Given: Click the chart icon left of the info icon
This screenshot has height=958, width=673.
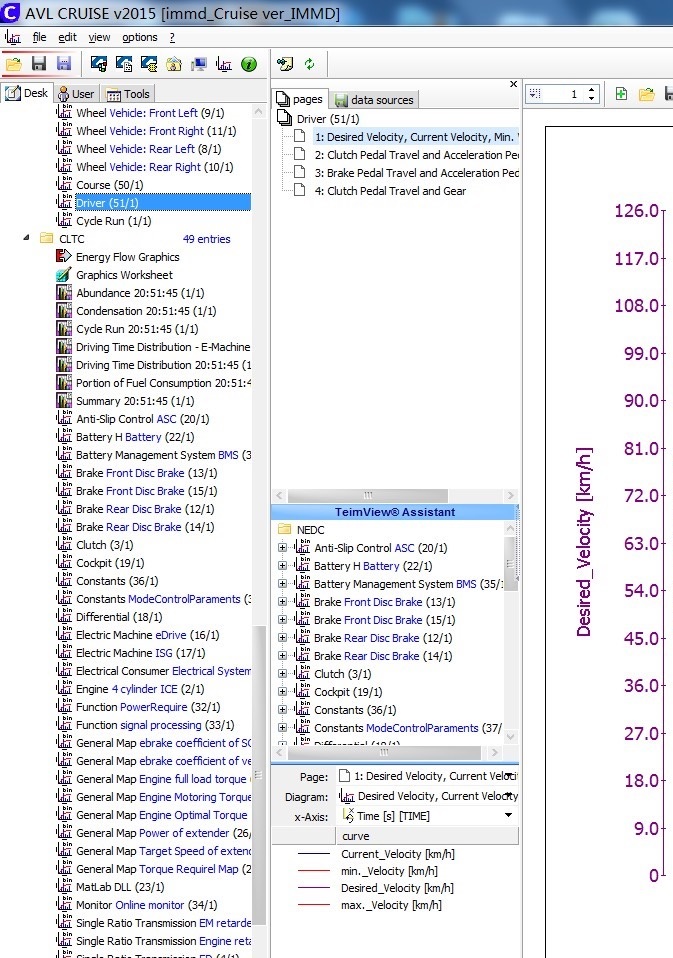Looking at the screenshot, I should point(224,64).
